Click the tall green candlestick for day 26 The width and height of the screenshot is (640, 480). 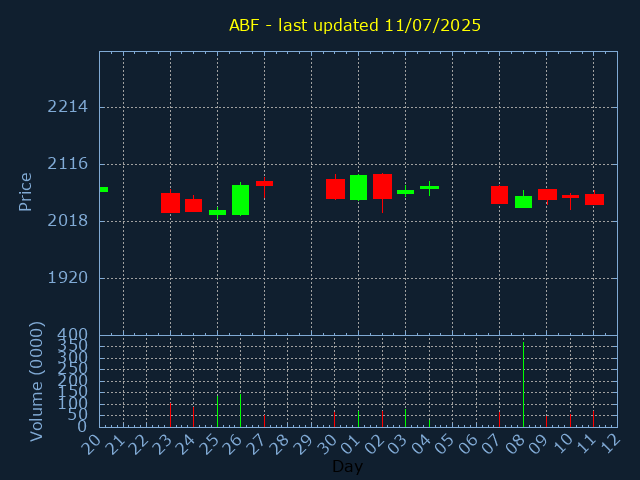pyautogui.click(x=240, y=200)
